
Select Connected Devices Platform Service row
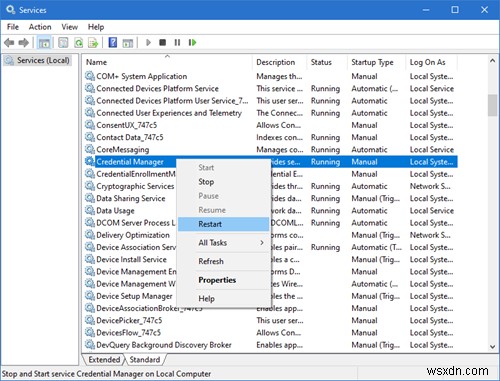(270, 88)
